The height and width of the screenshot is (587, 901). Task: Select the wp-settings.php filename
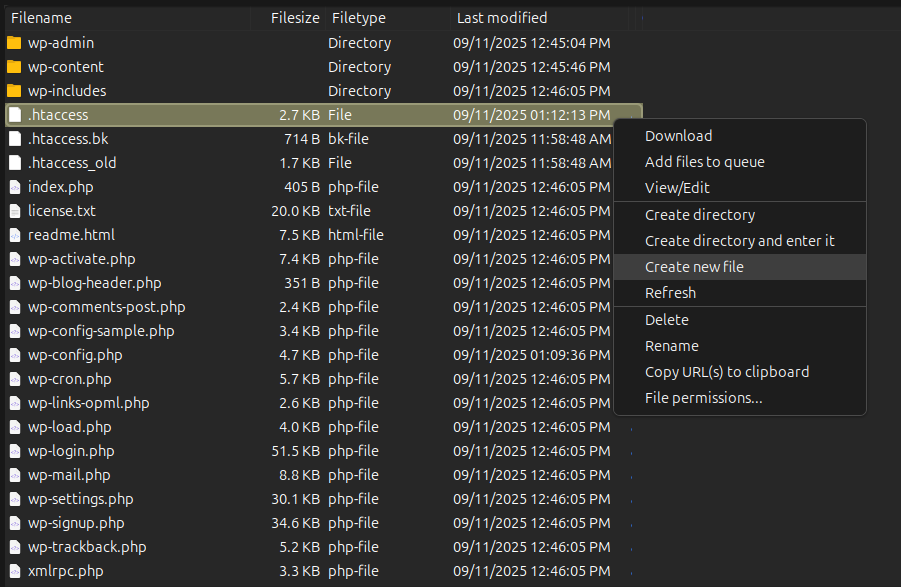80,499
